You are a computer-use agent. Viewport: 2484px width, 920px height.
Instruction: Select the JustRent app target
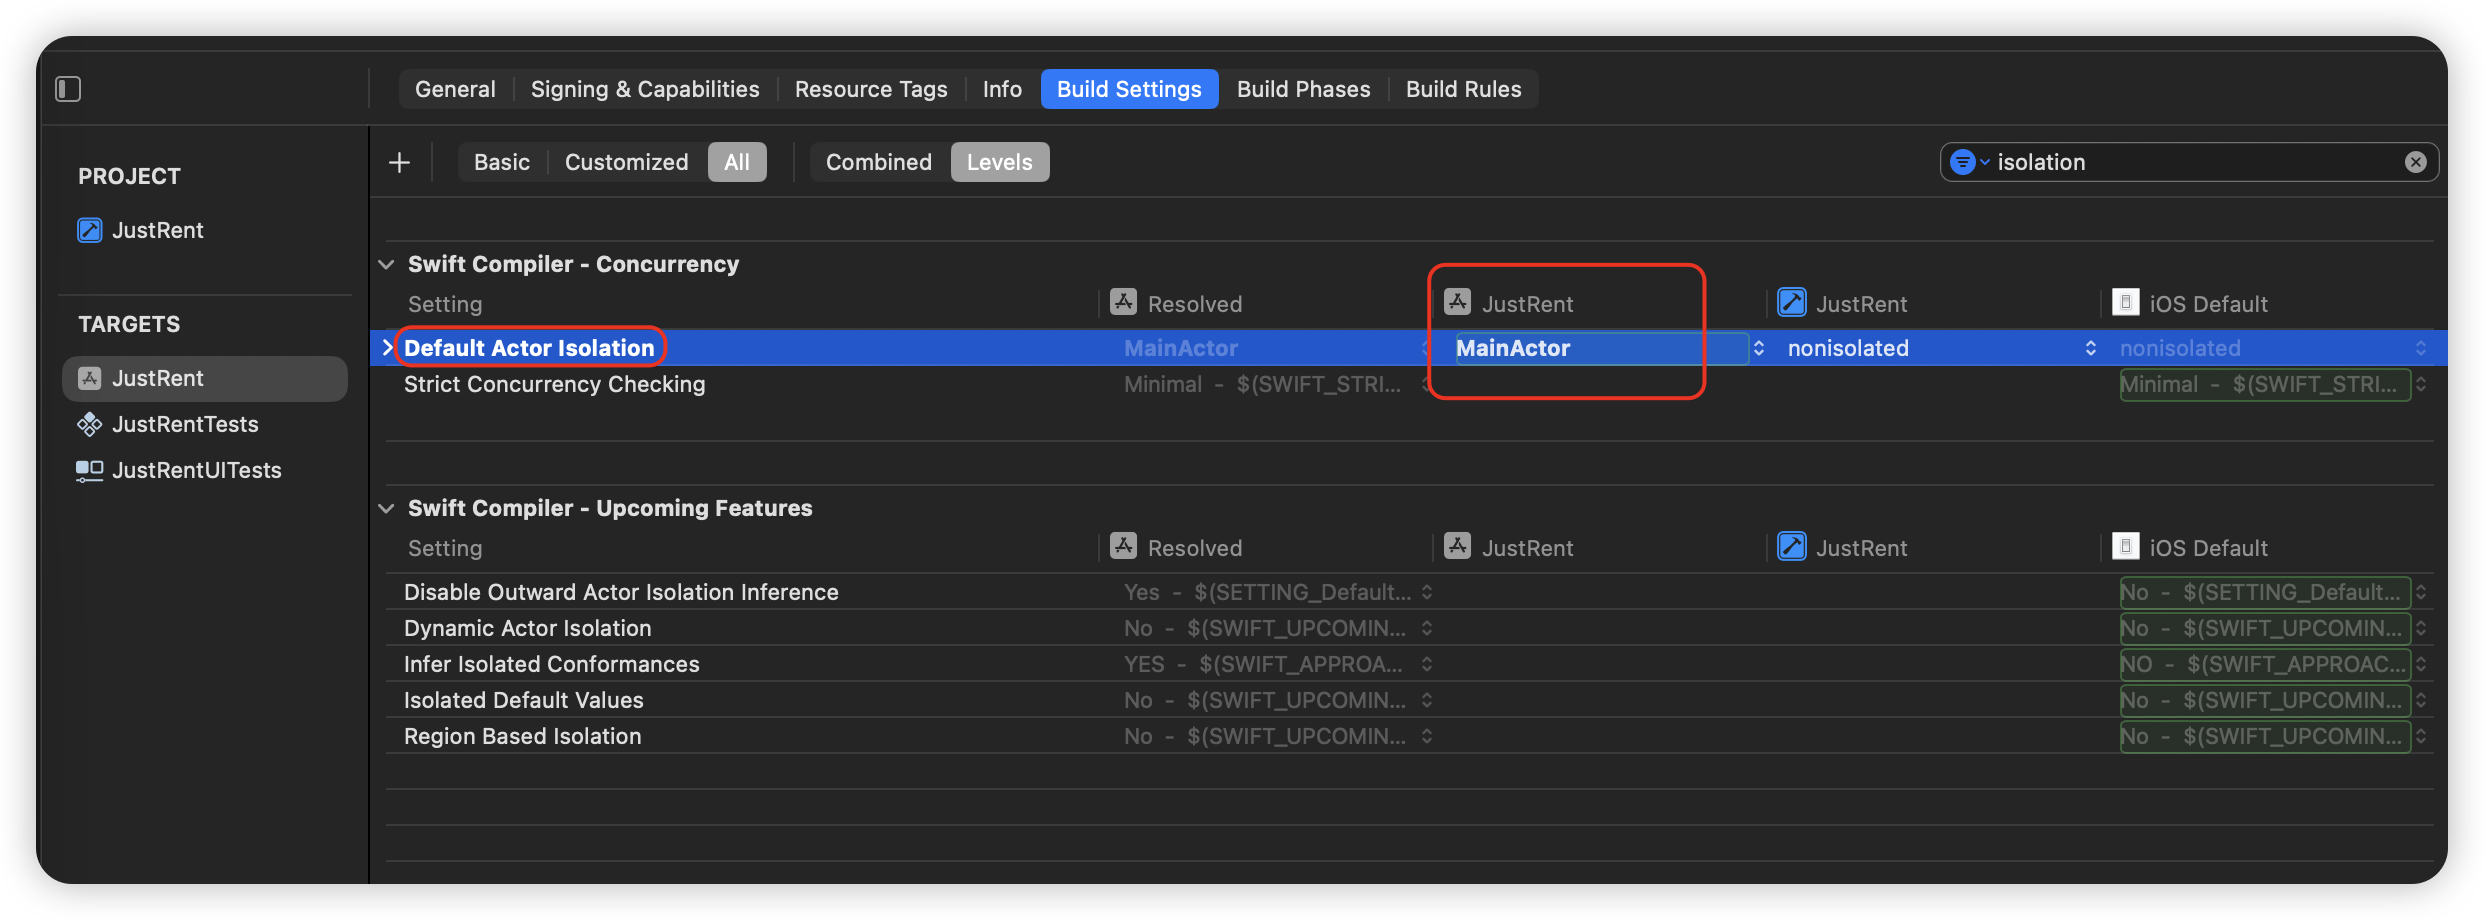157,378
